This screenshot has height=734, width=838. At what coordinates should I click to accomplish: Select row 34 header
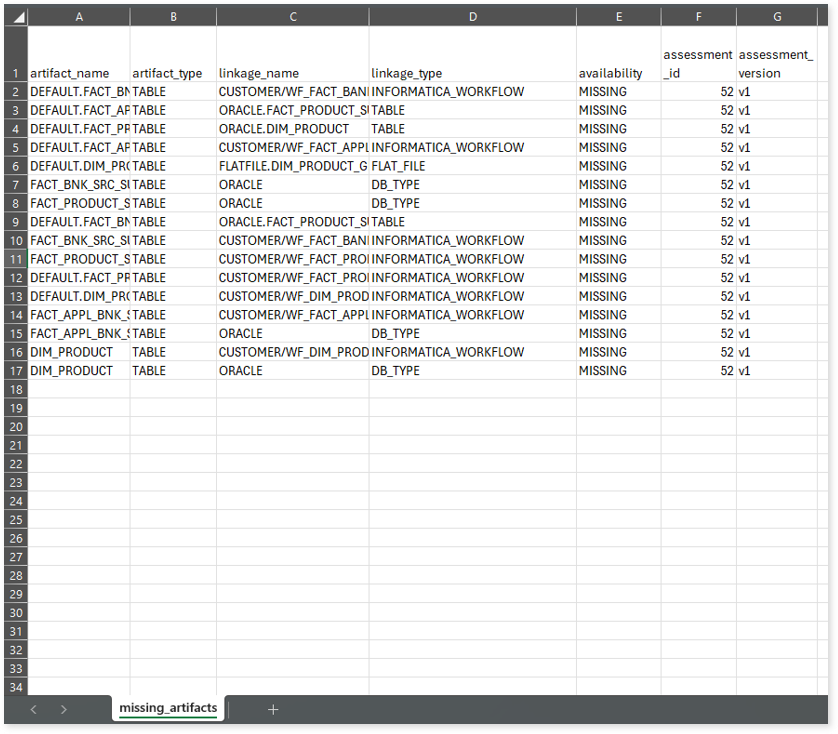[15, 686]
